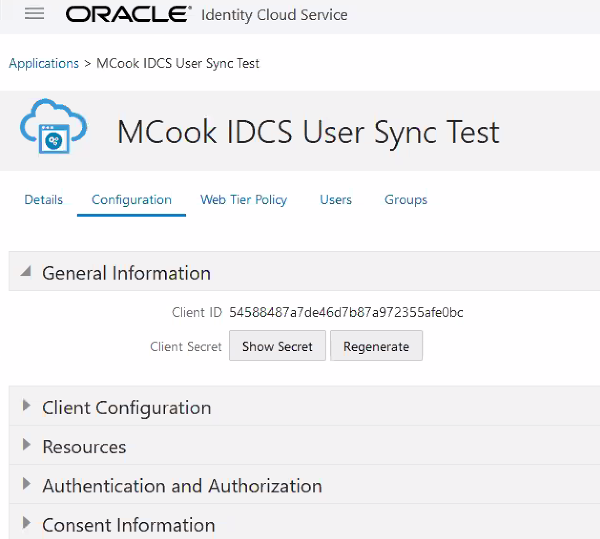Switch to the Details tab

coord(44,200)
